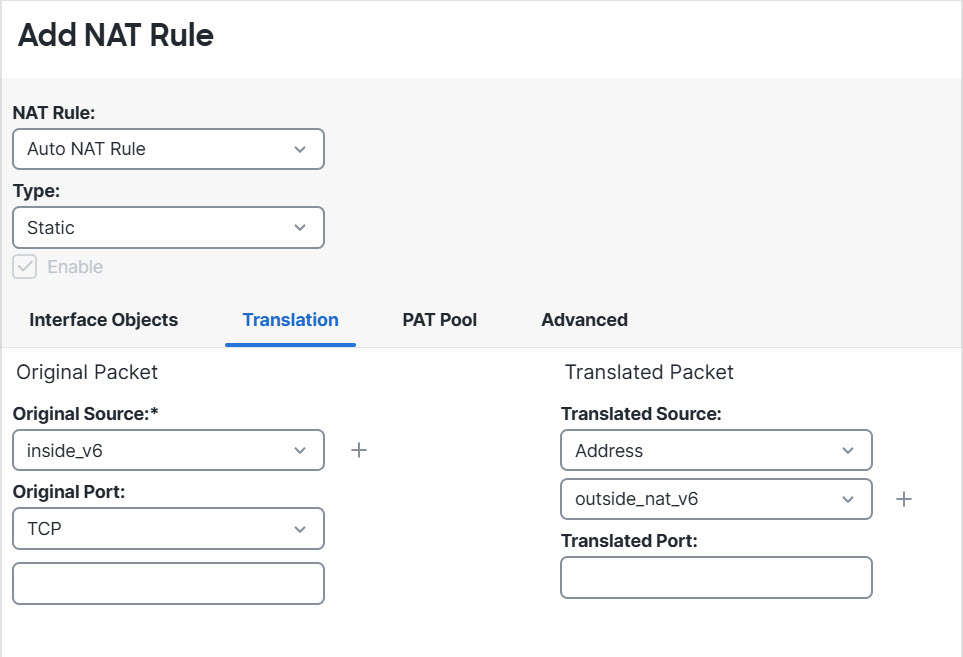Open the inside_v6 Original Source dropdown
This screenshot has width=963, height=657.
point(168,450)
